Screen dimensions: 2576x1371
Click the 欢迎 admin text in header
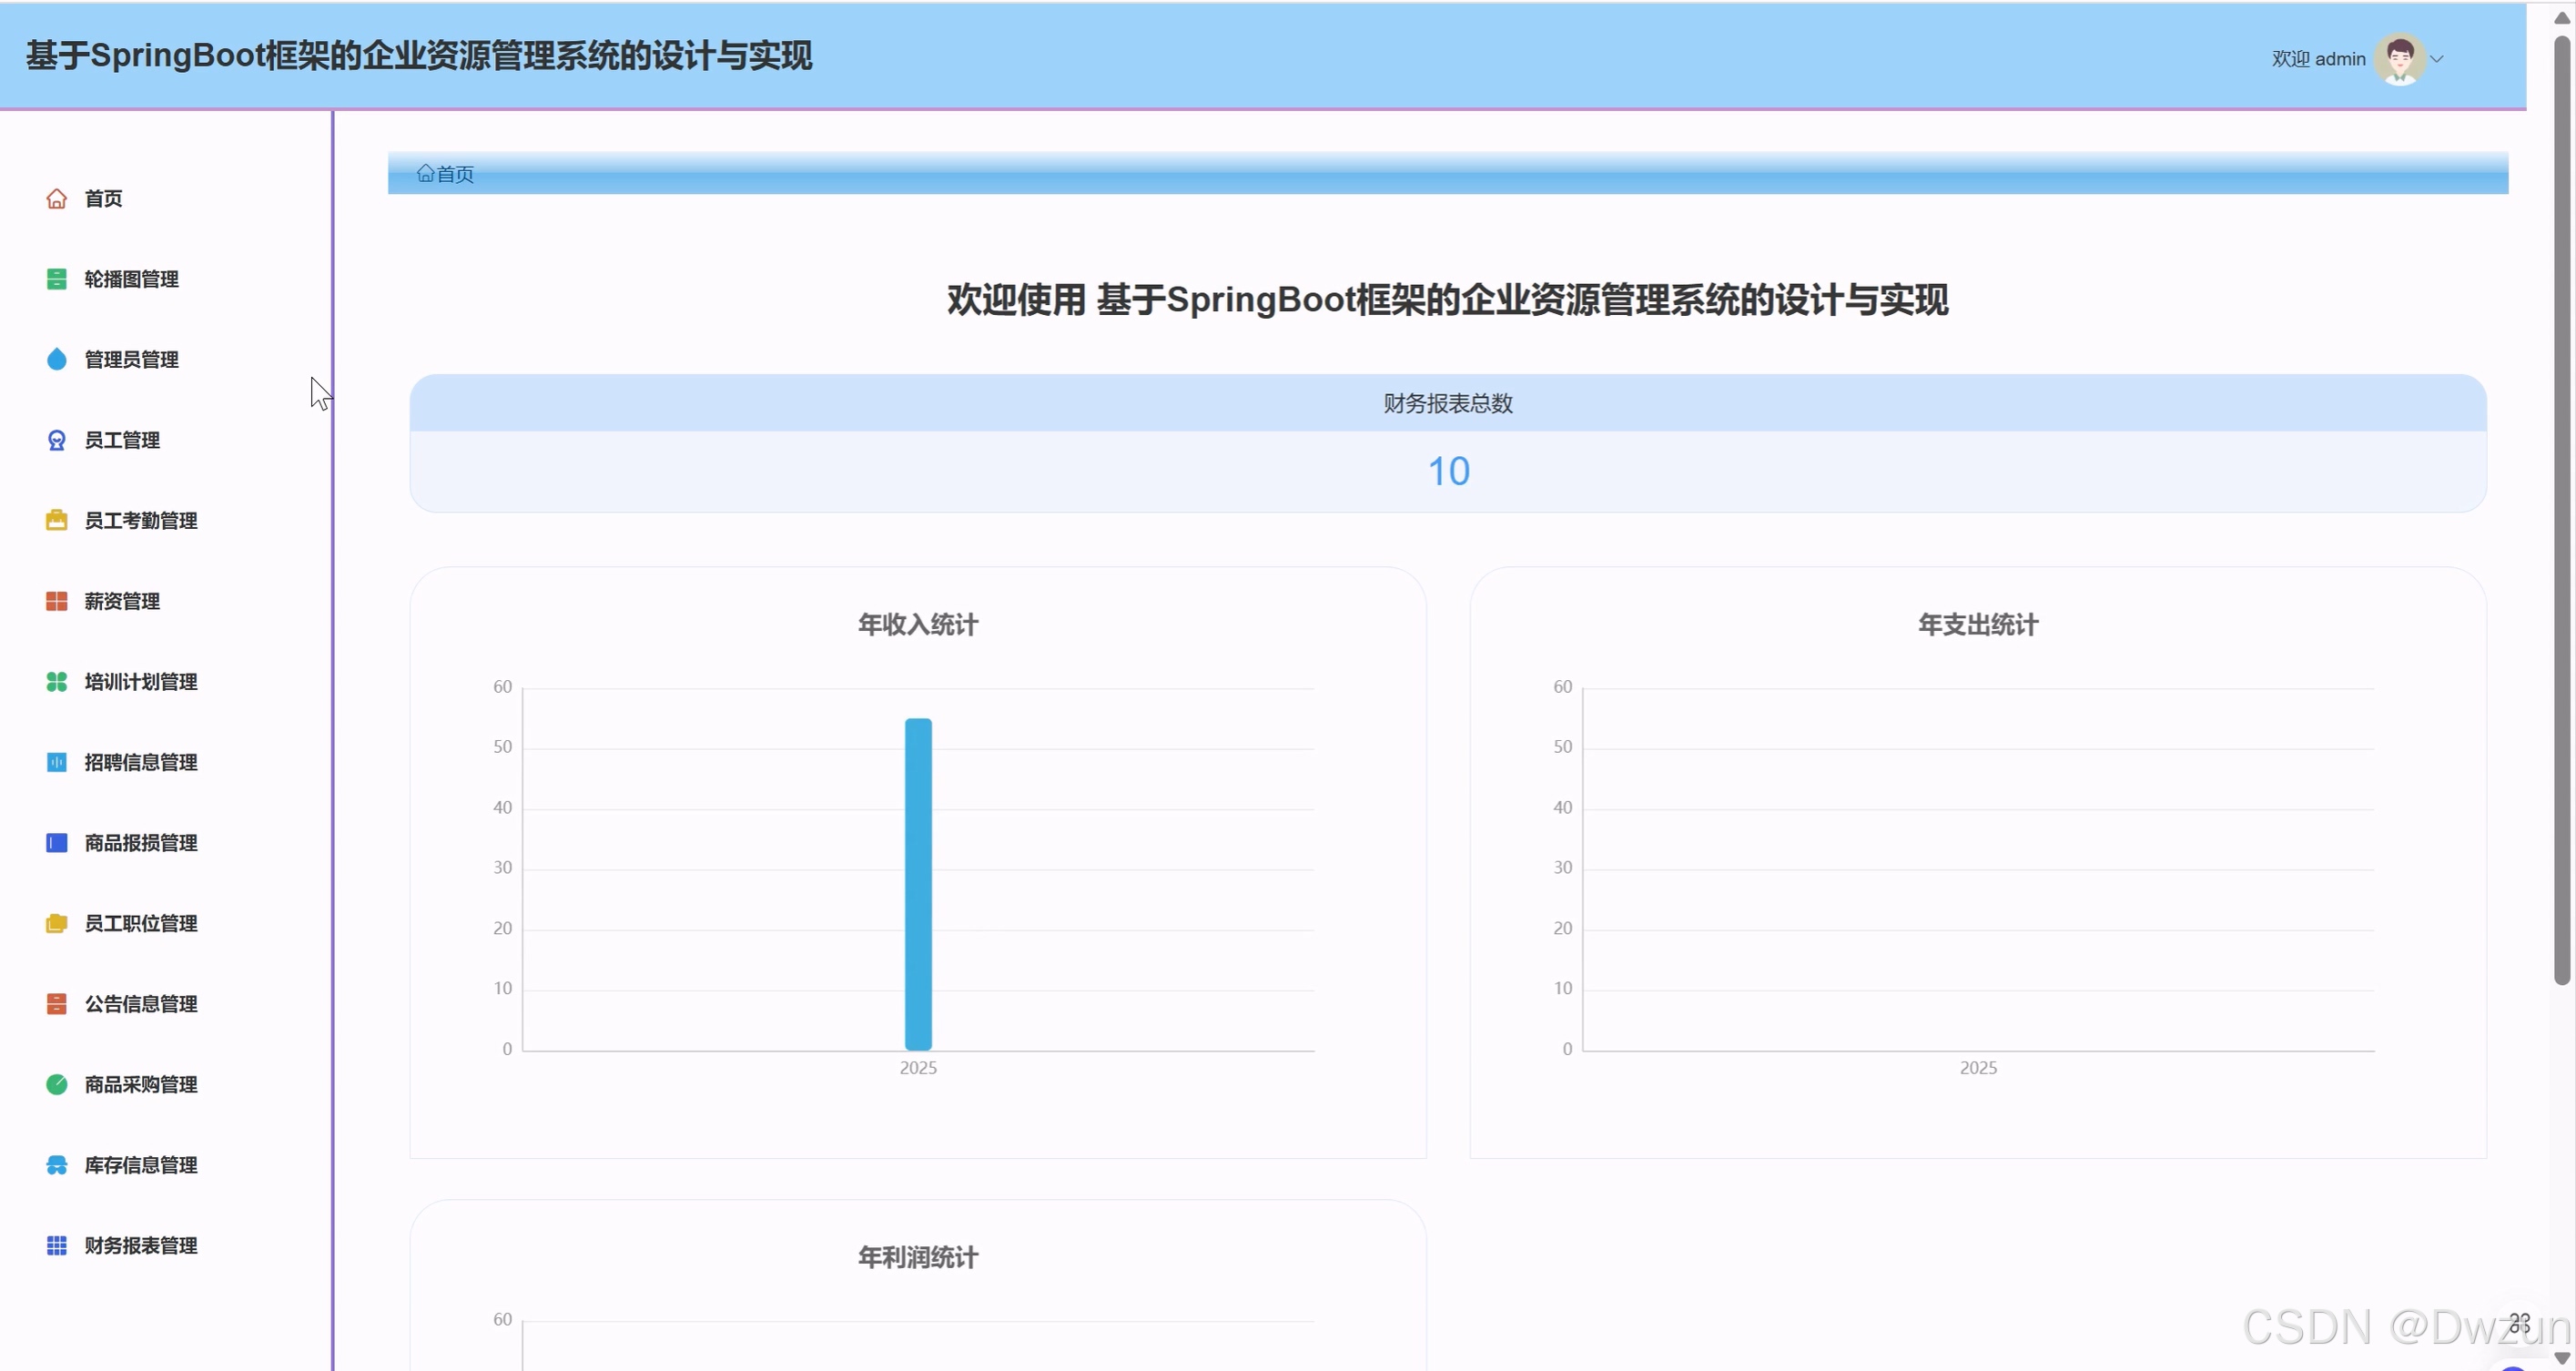coord(2318,59)
